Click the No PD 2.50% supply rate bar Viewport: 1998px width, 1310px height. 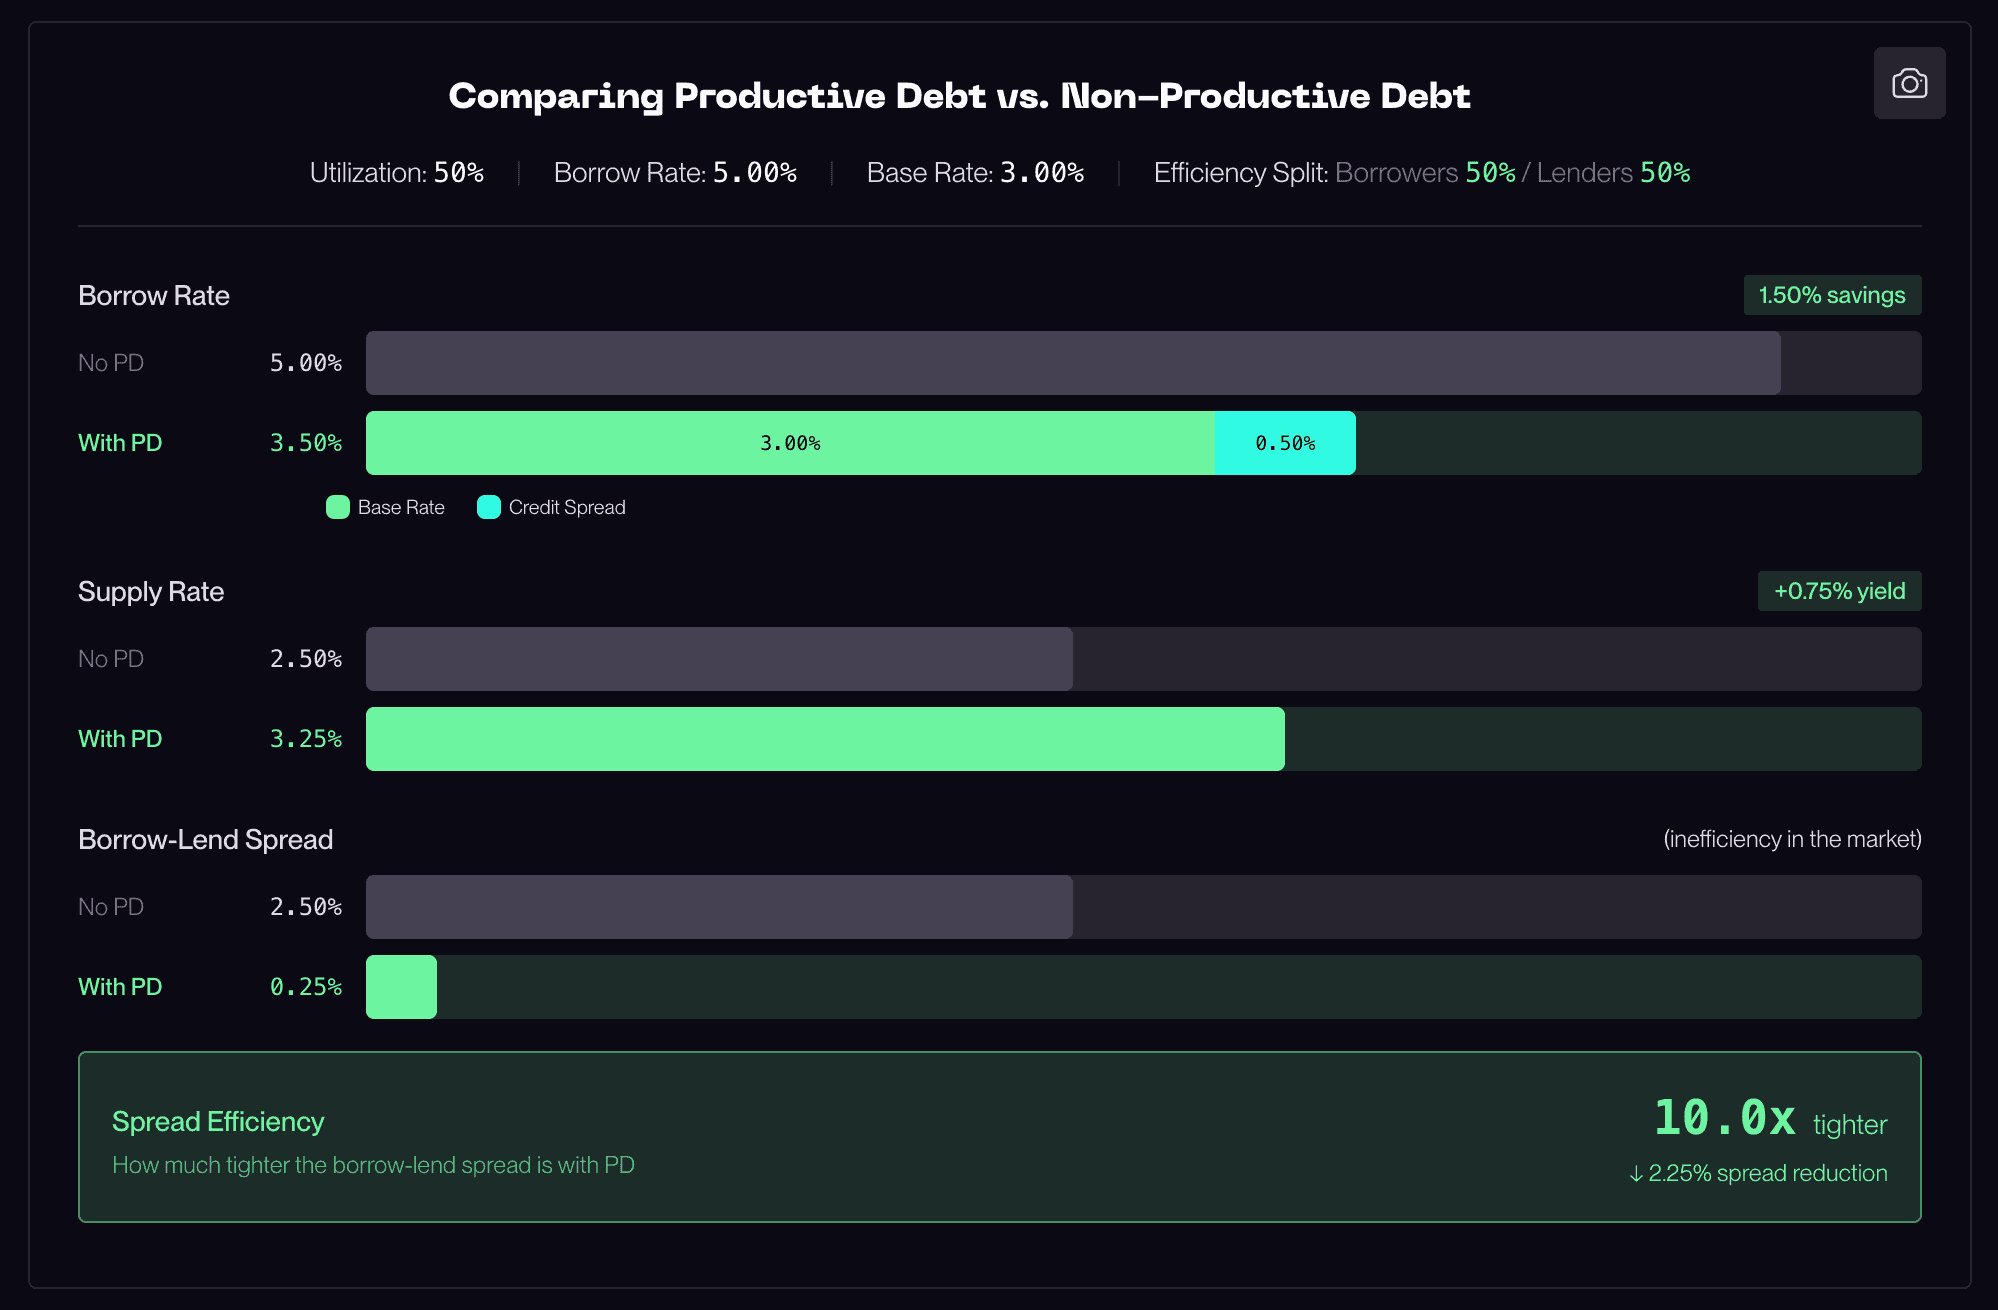pyautogui.click(x=719, y=659)
